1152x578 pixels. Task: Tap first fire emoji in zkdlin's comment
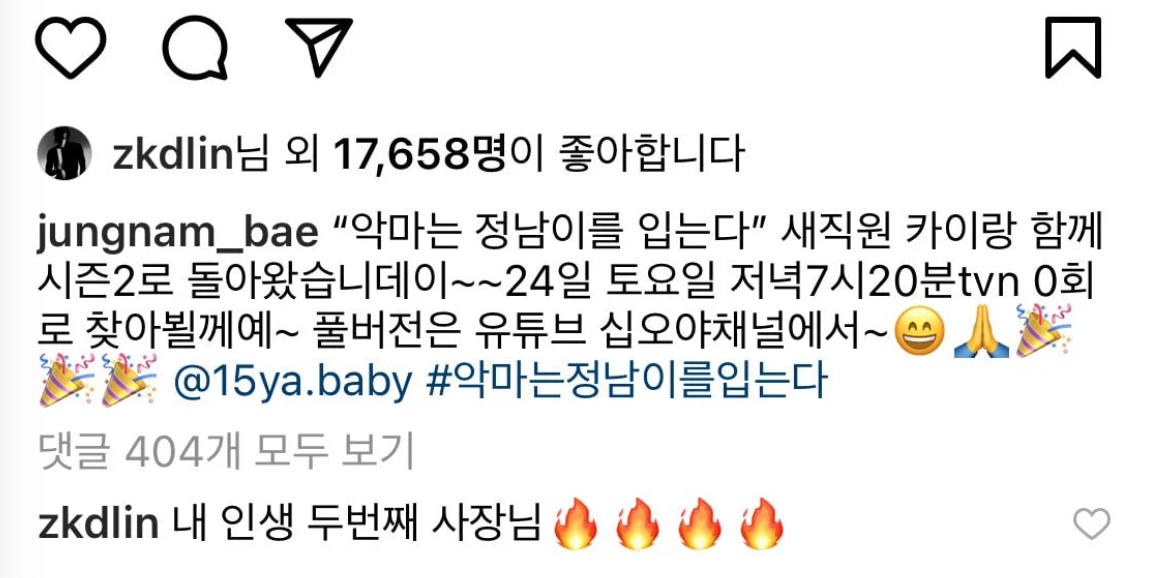(x=575, y=524)
